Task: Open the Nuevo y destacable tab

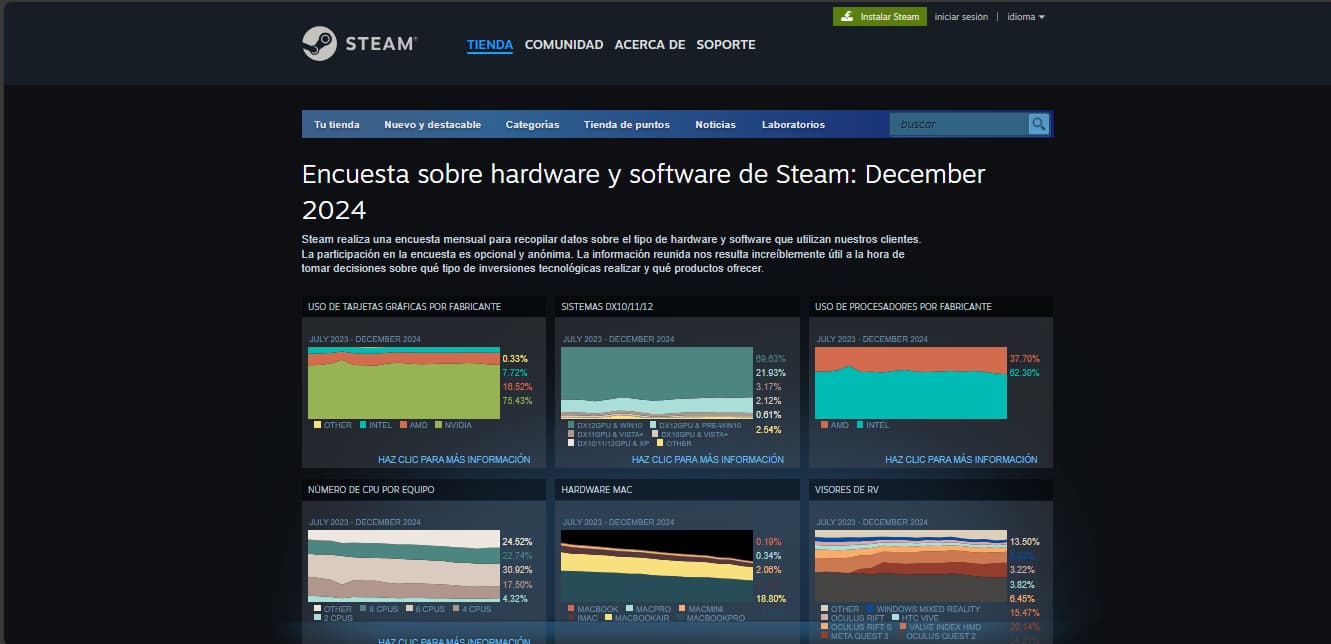Action: (433, 125)
